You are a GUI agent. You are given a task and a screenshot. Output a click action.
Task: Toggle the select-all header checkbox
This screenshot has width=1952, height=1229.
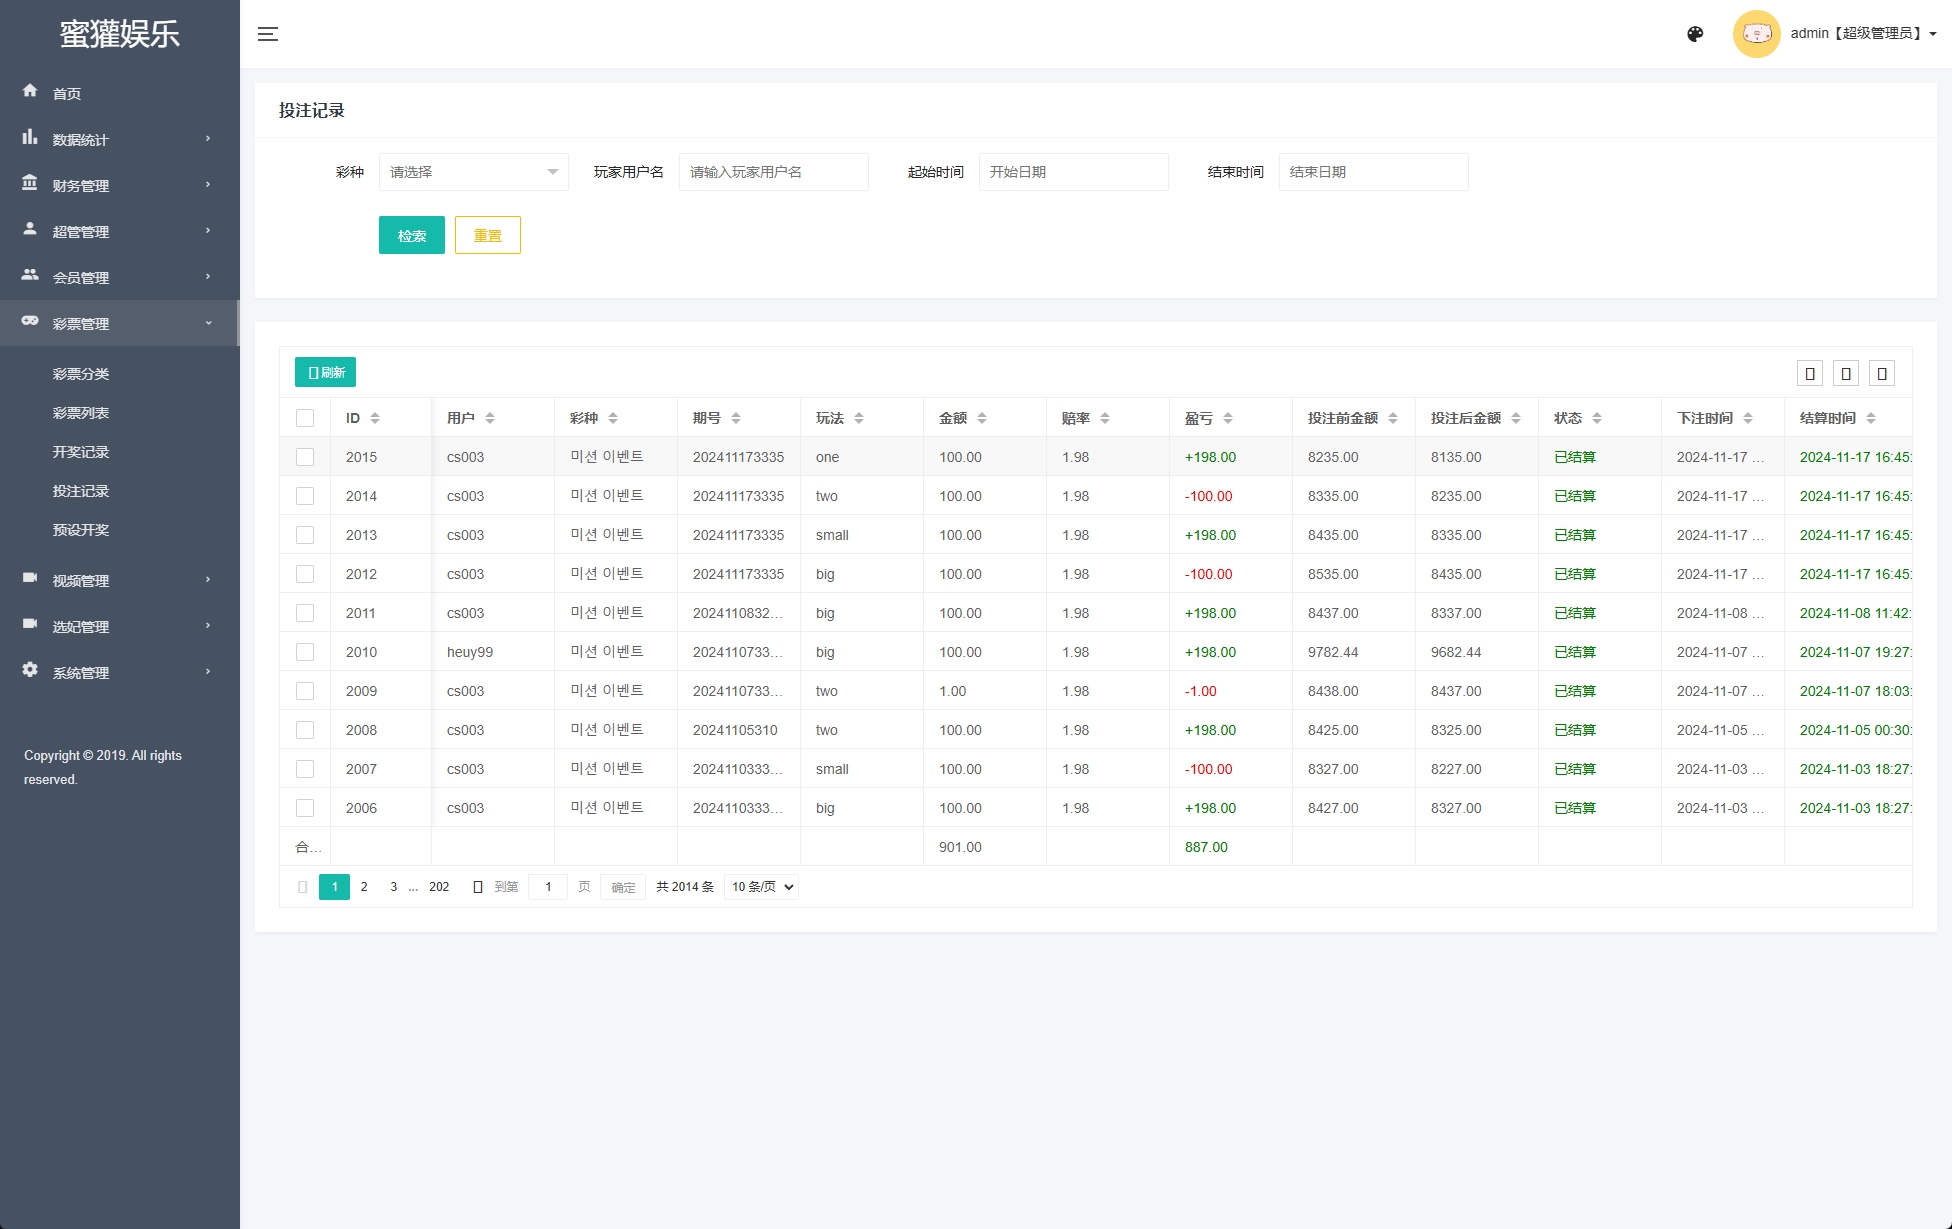pos(305,418)
